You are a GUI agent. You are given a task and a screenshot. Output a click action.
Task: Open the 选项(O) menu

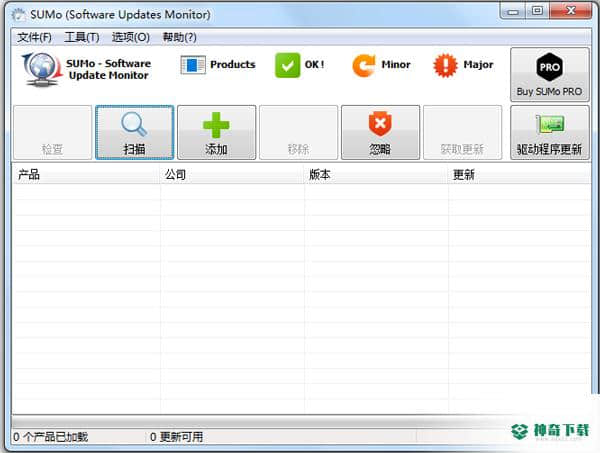pyautogui.click(x=130, y=37)
